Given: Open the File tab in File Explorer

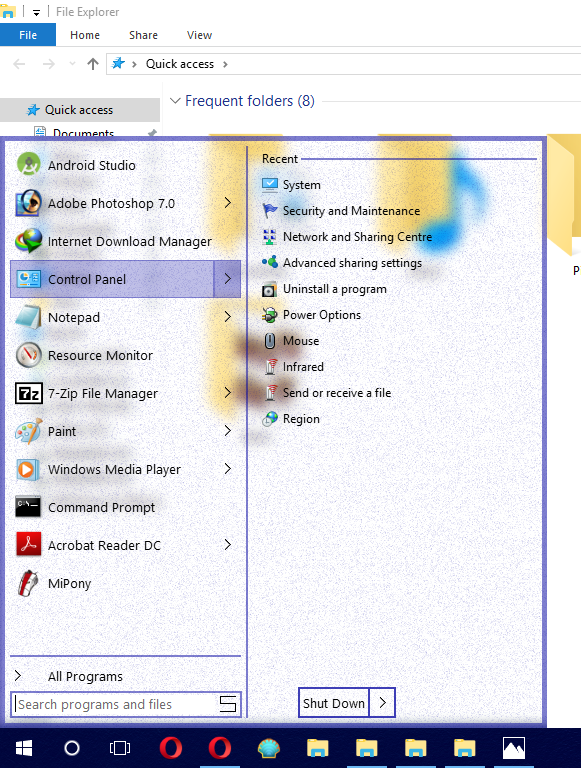Looking at the screenshot, I should click(28, 35).
